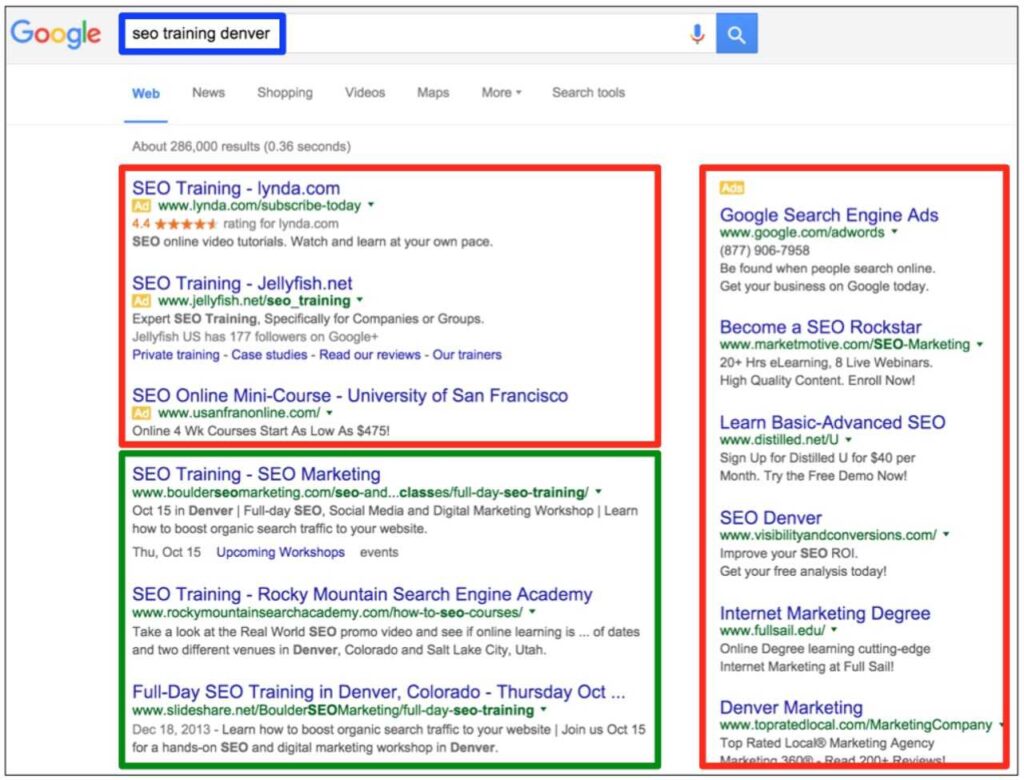Click the Private training sitelink
The width and height of the screenshot is (1024, 780).
pos(175,354)
